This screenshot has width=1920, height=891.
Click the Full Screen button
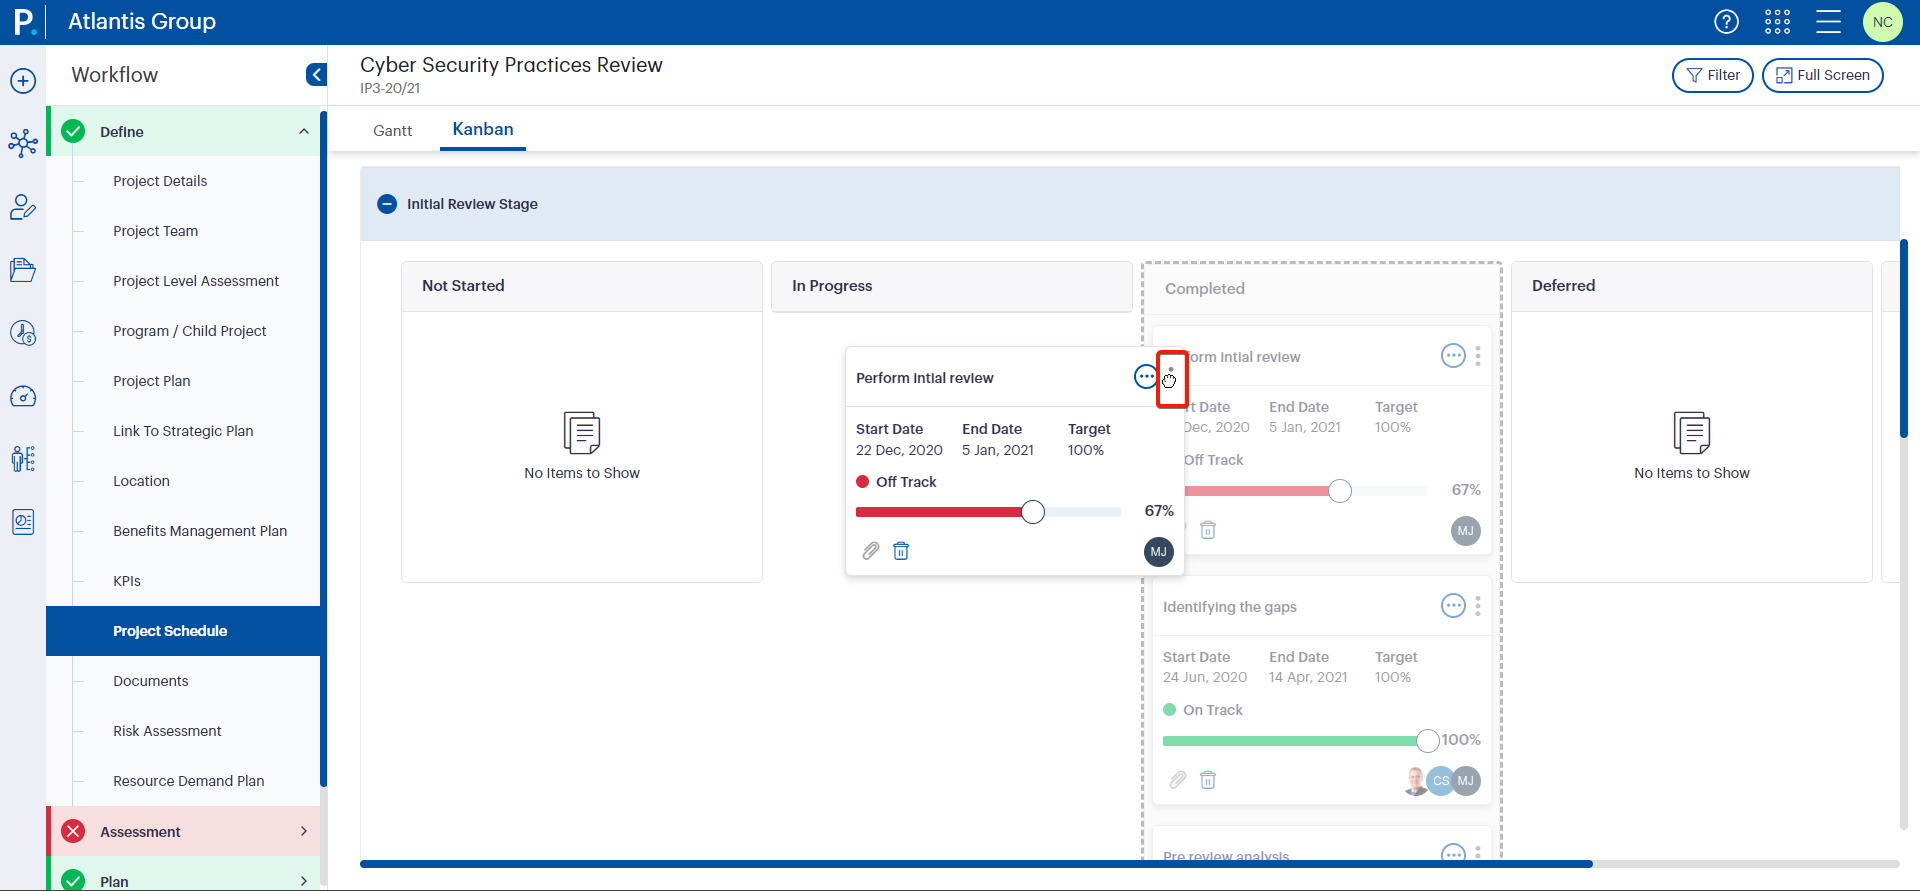(x=1822, y=75)
